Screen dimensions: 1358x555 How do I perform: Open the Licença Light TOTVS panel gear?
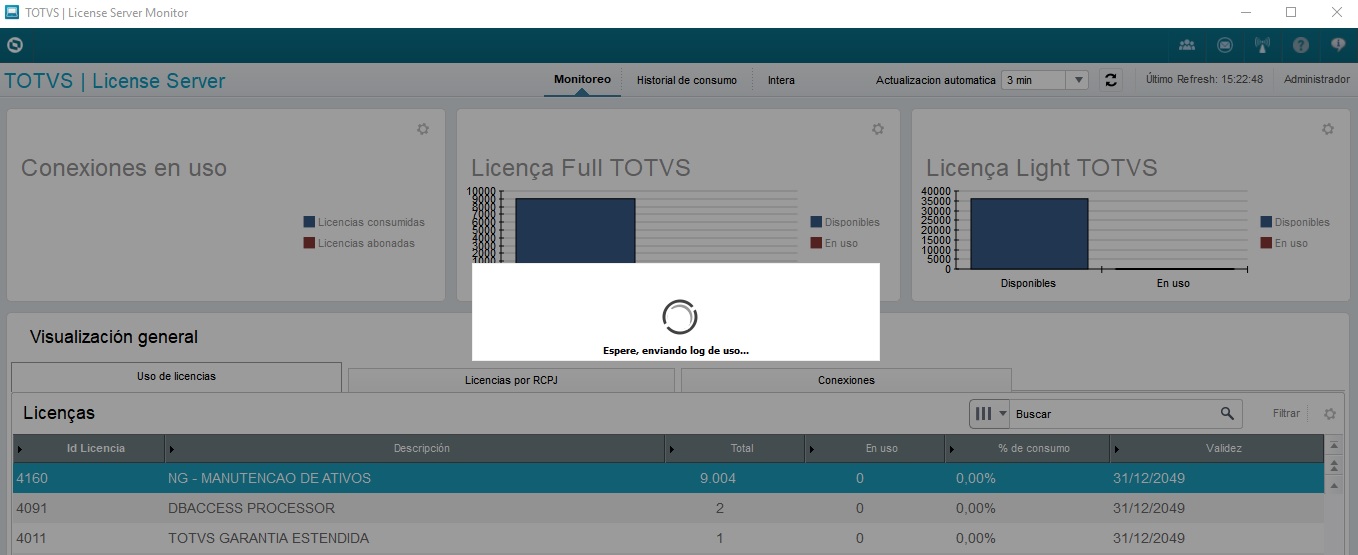[x=1328, y=129]
